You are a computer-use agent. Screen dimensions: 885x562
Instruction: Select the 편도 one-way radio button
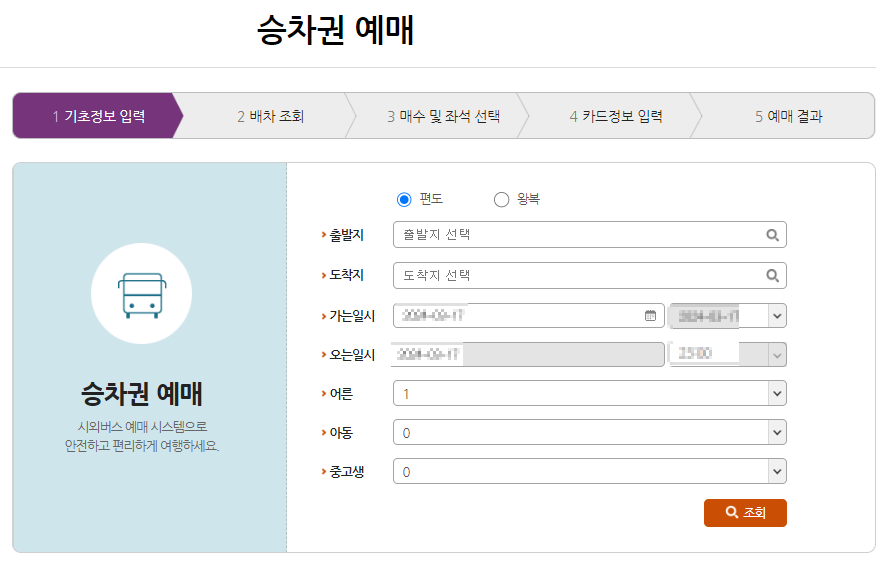click(404, 200)
